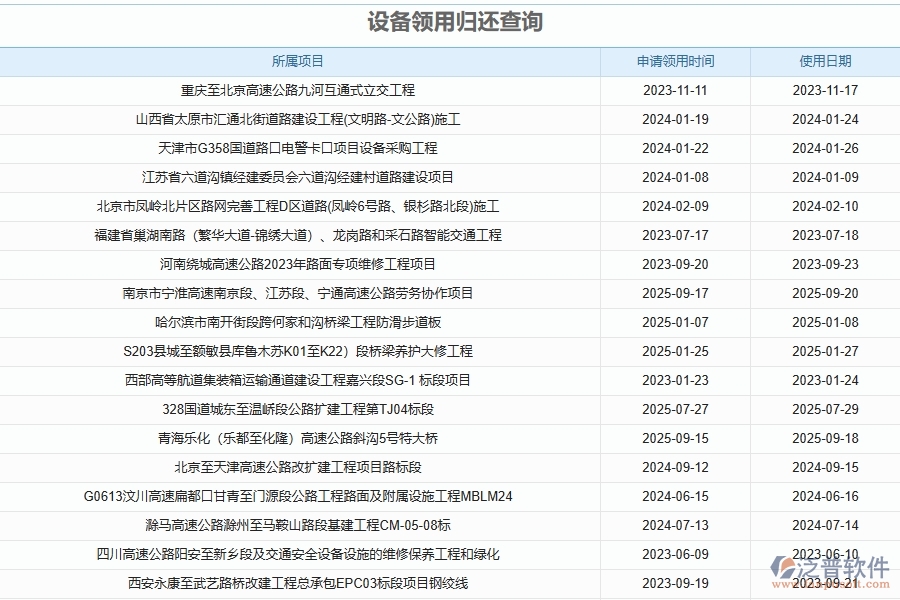Sort by the 所属项目 column header

point(301,61)
